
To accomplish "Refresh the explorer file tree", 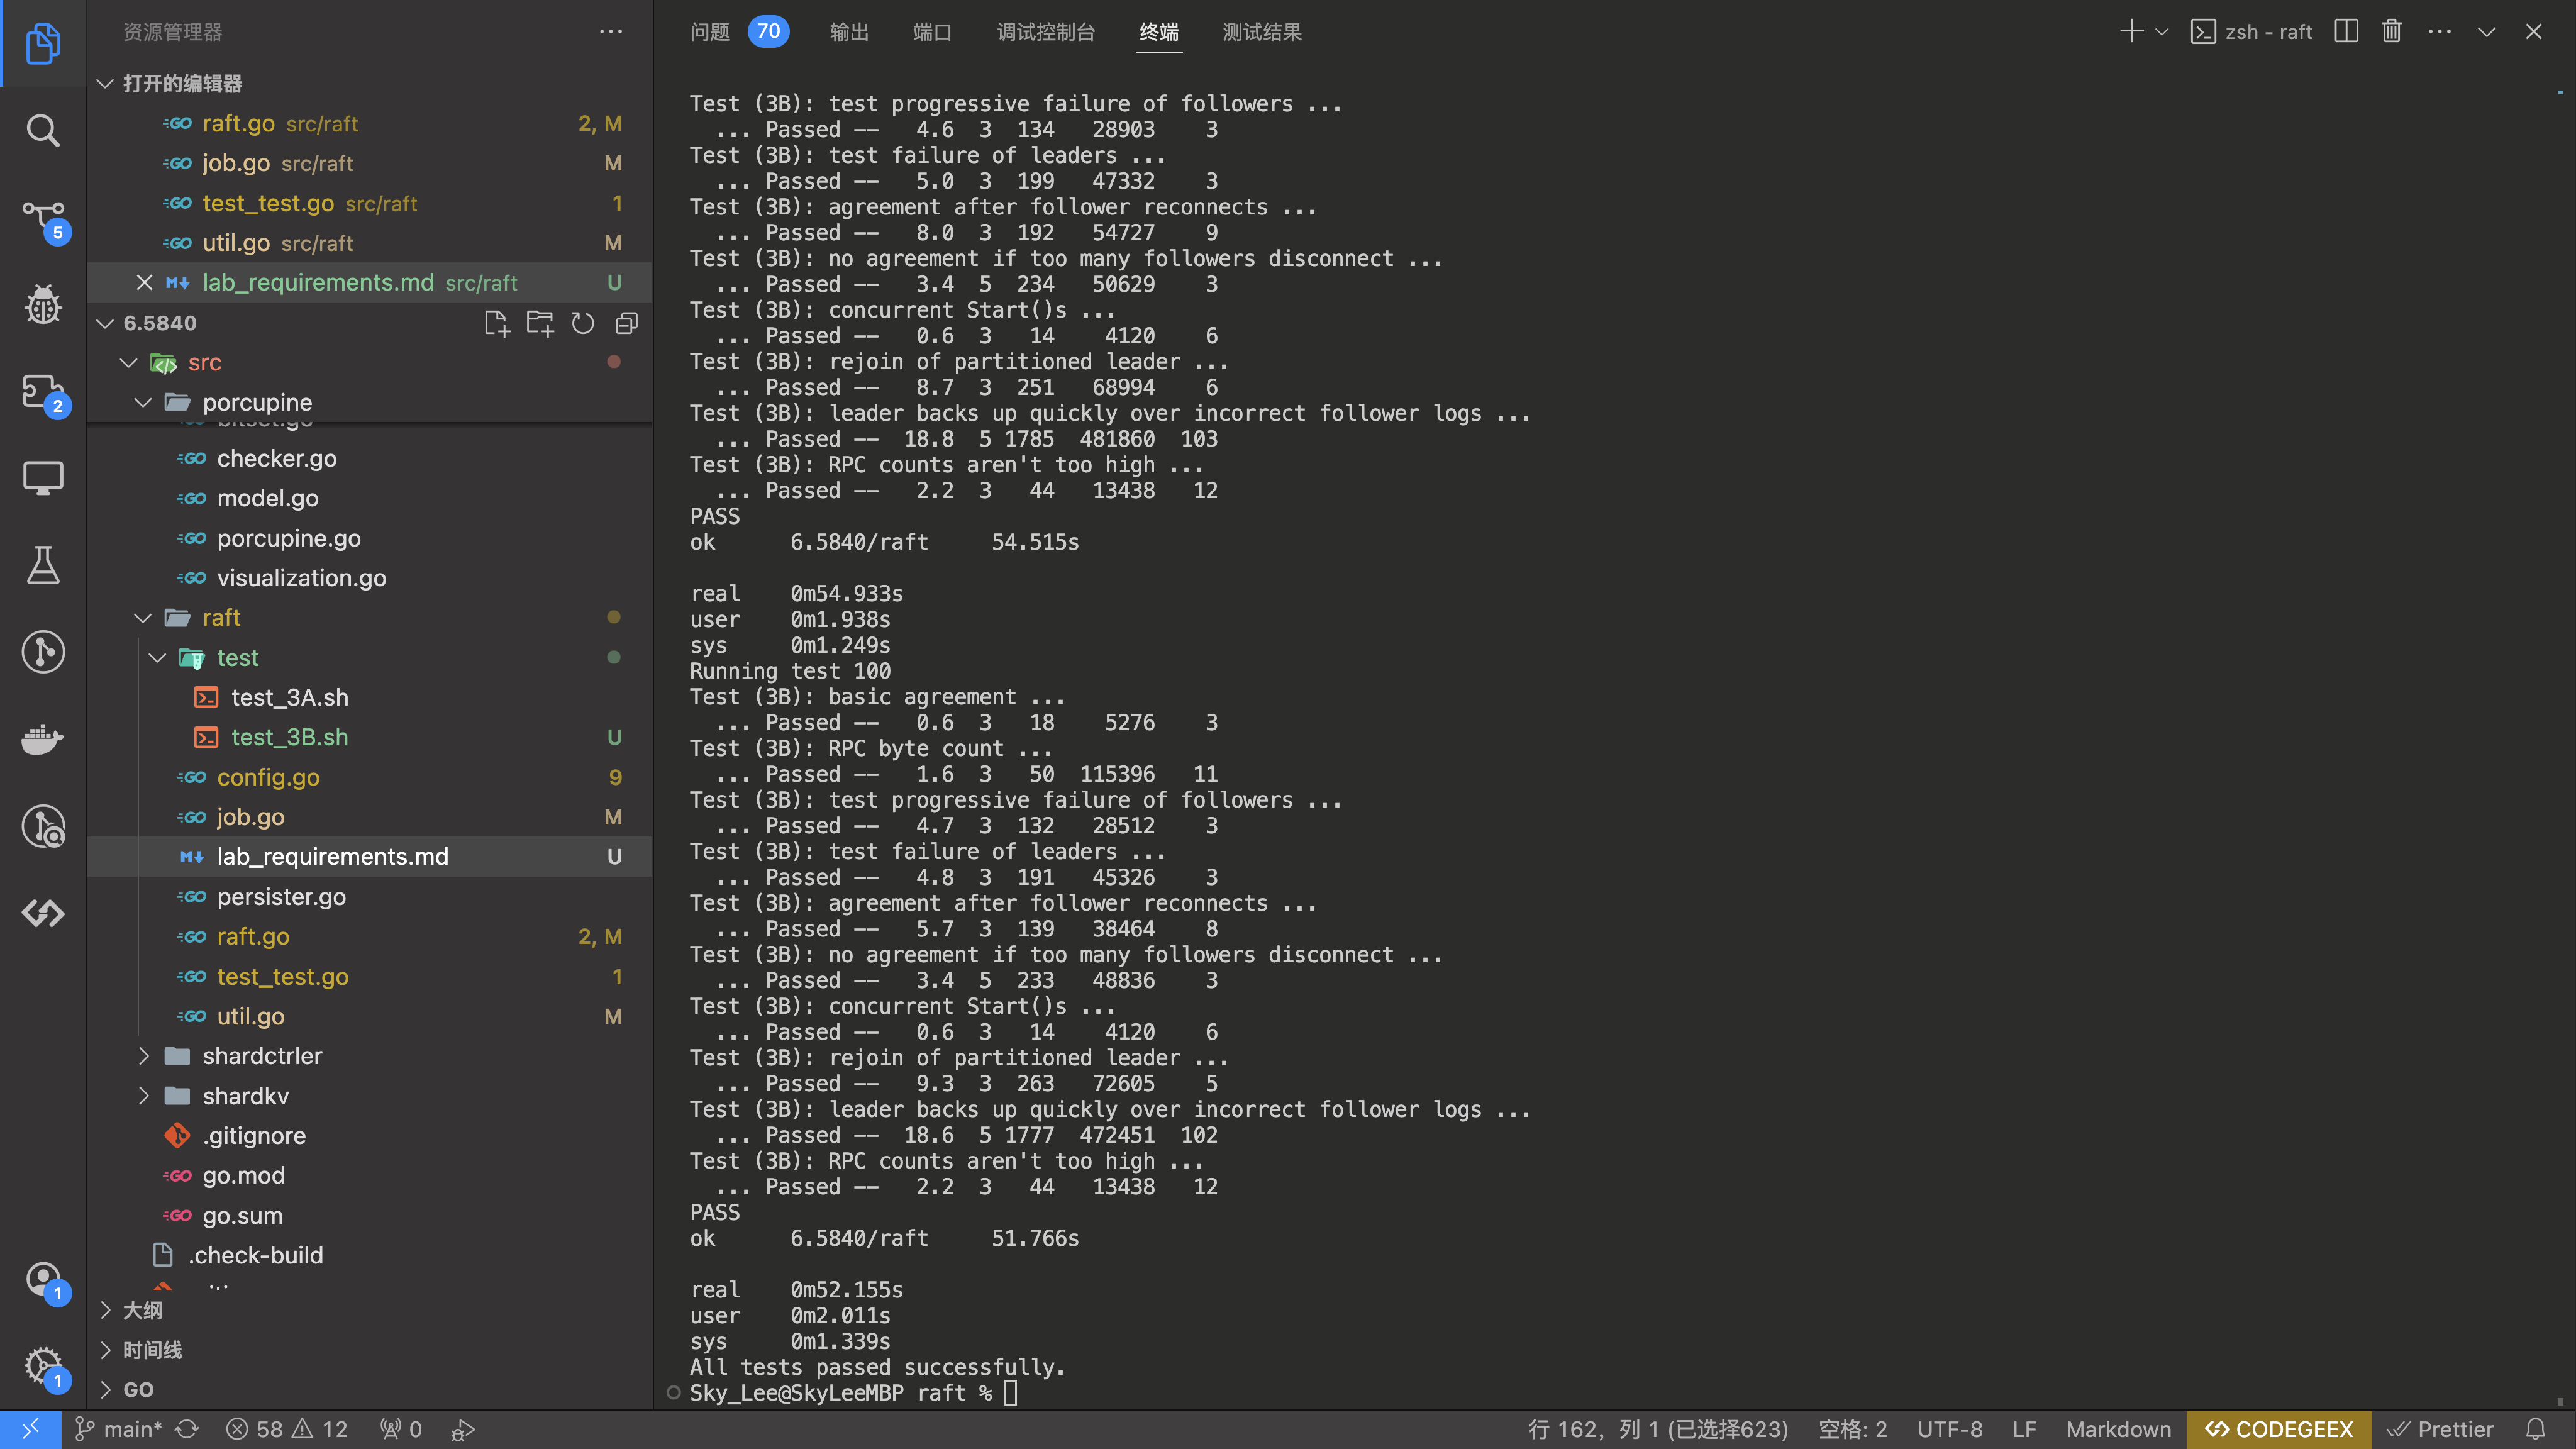I will (x=583, y=323).
